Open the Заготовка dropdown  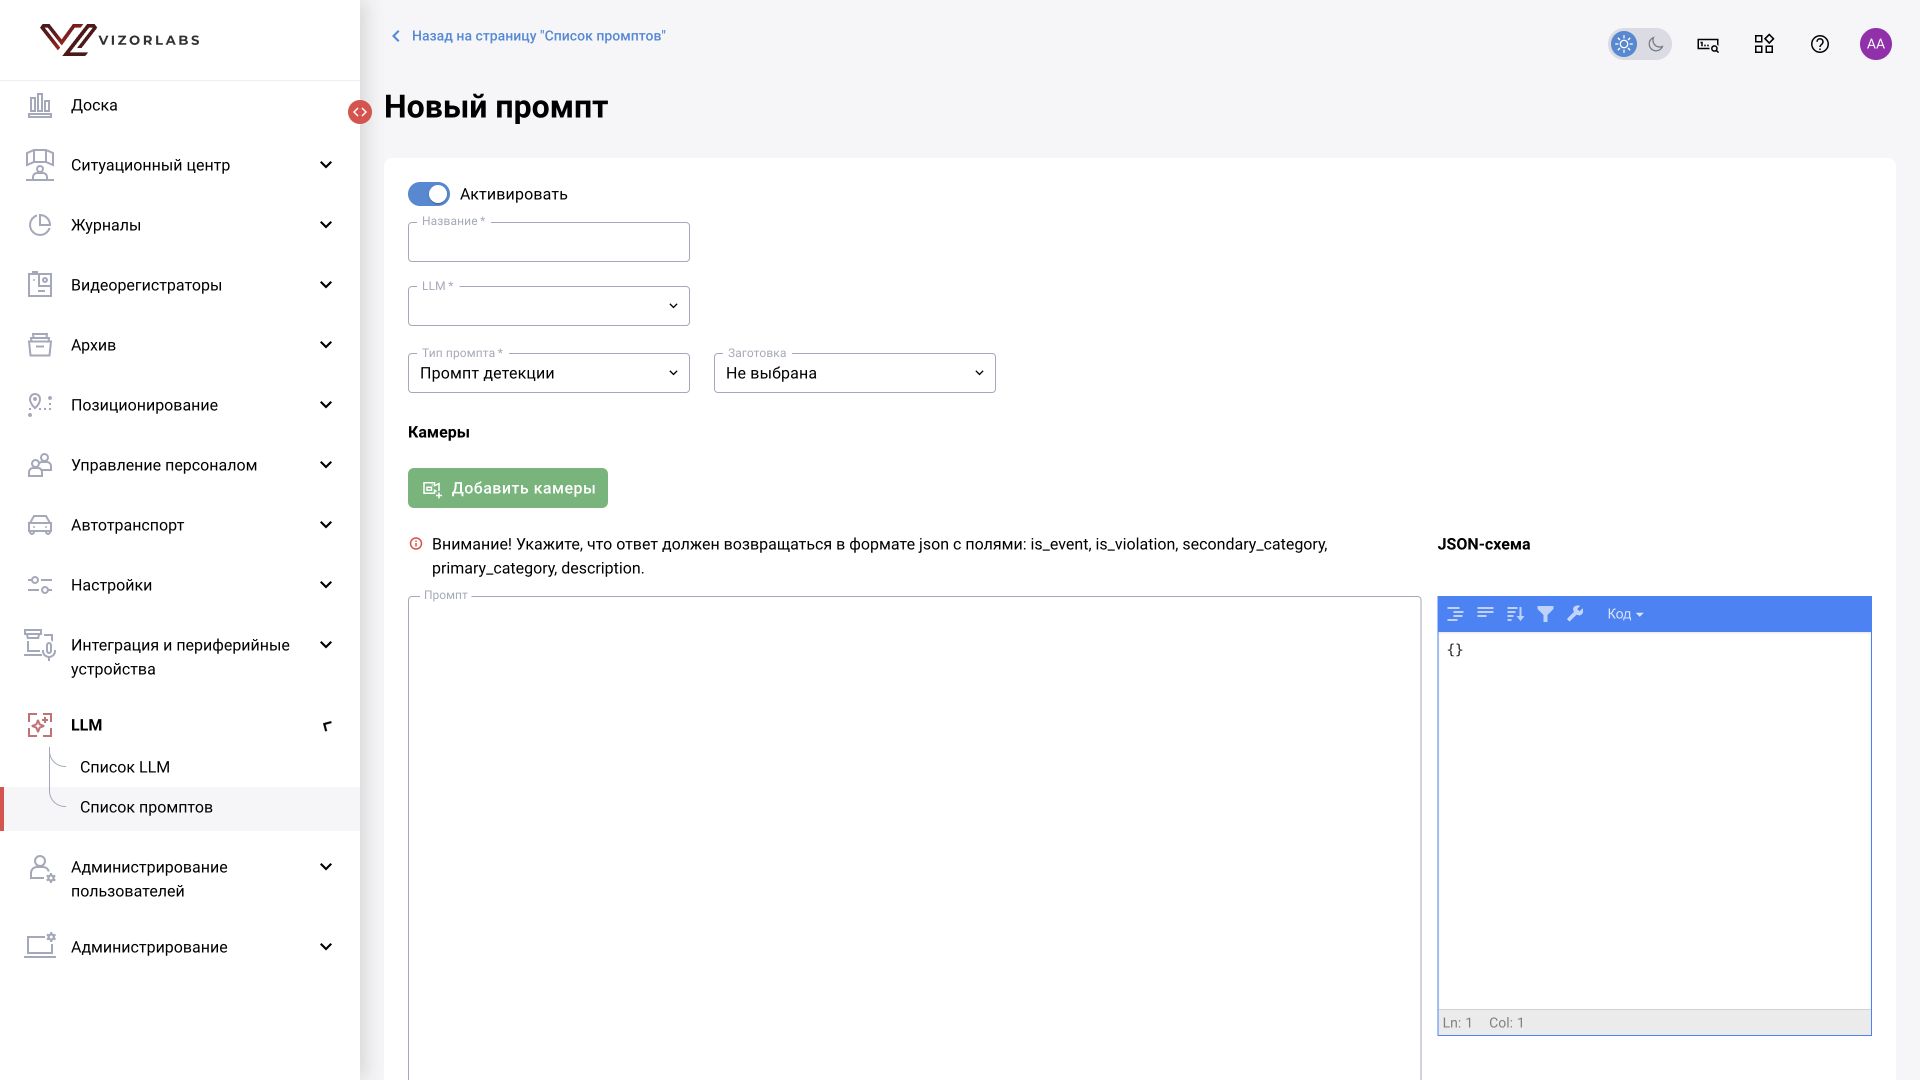(855, 373)
